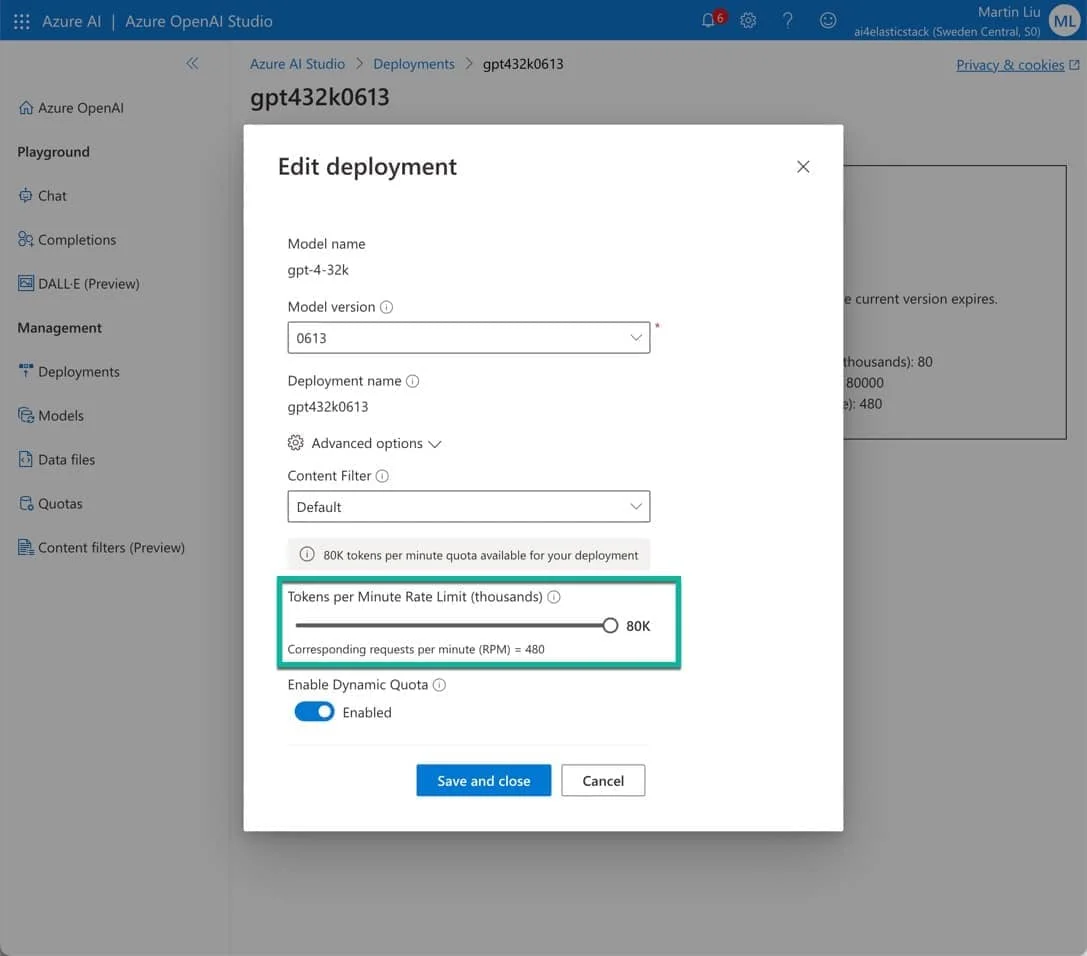Close the Edit deployment dialog
1087x956 pixels.
803,167
